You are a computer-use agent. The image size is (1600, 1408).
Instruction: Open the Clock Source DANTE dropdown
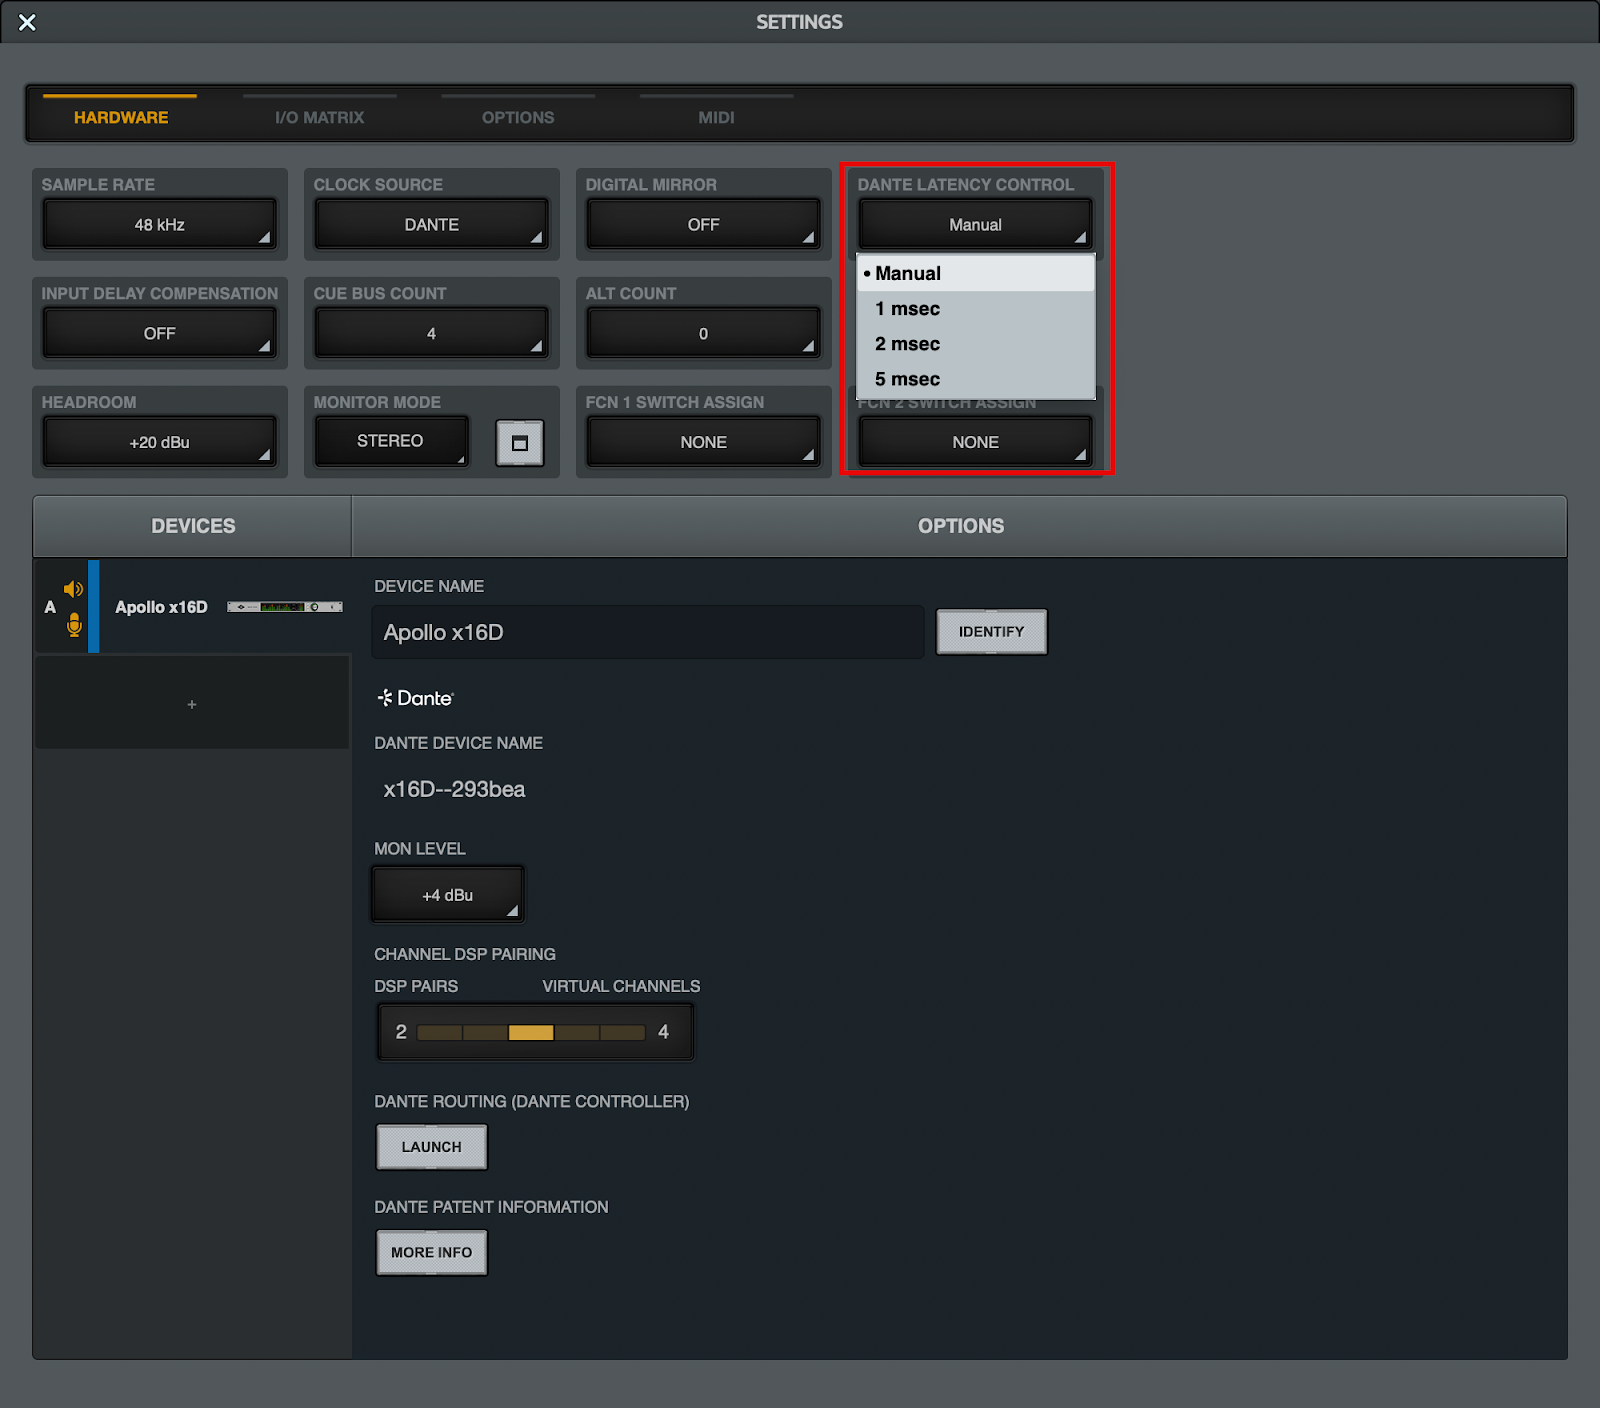click(x=432, y=224)
